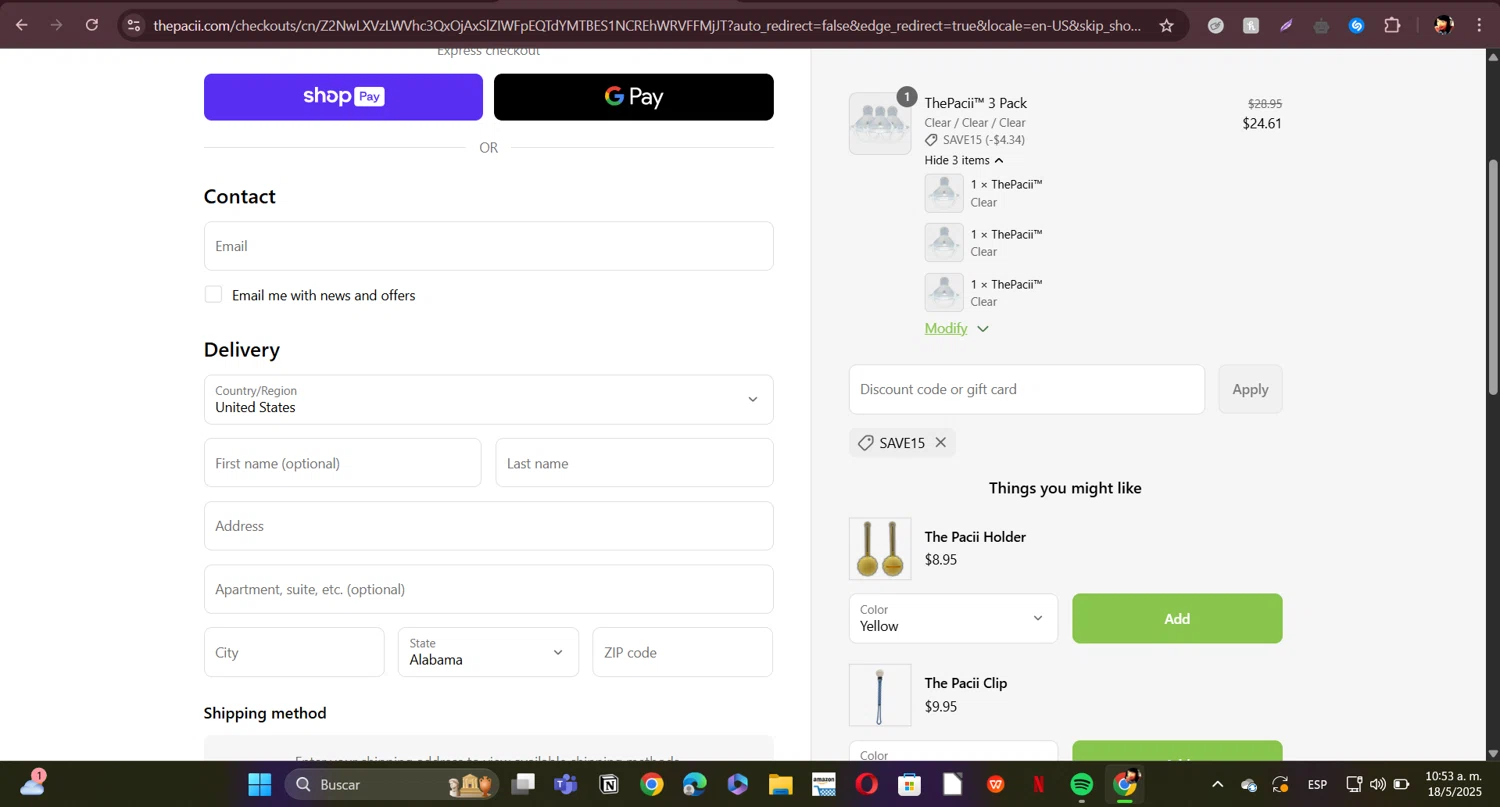The width and height of the screenshot is (1500, 807).
Task: Open the Amazon taskbar shortcut
Action: [x=823, y=785]
